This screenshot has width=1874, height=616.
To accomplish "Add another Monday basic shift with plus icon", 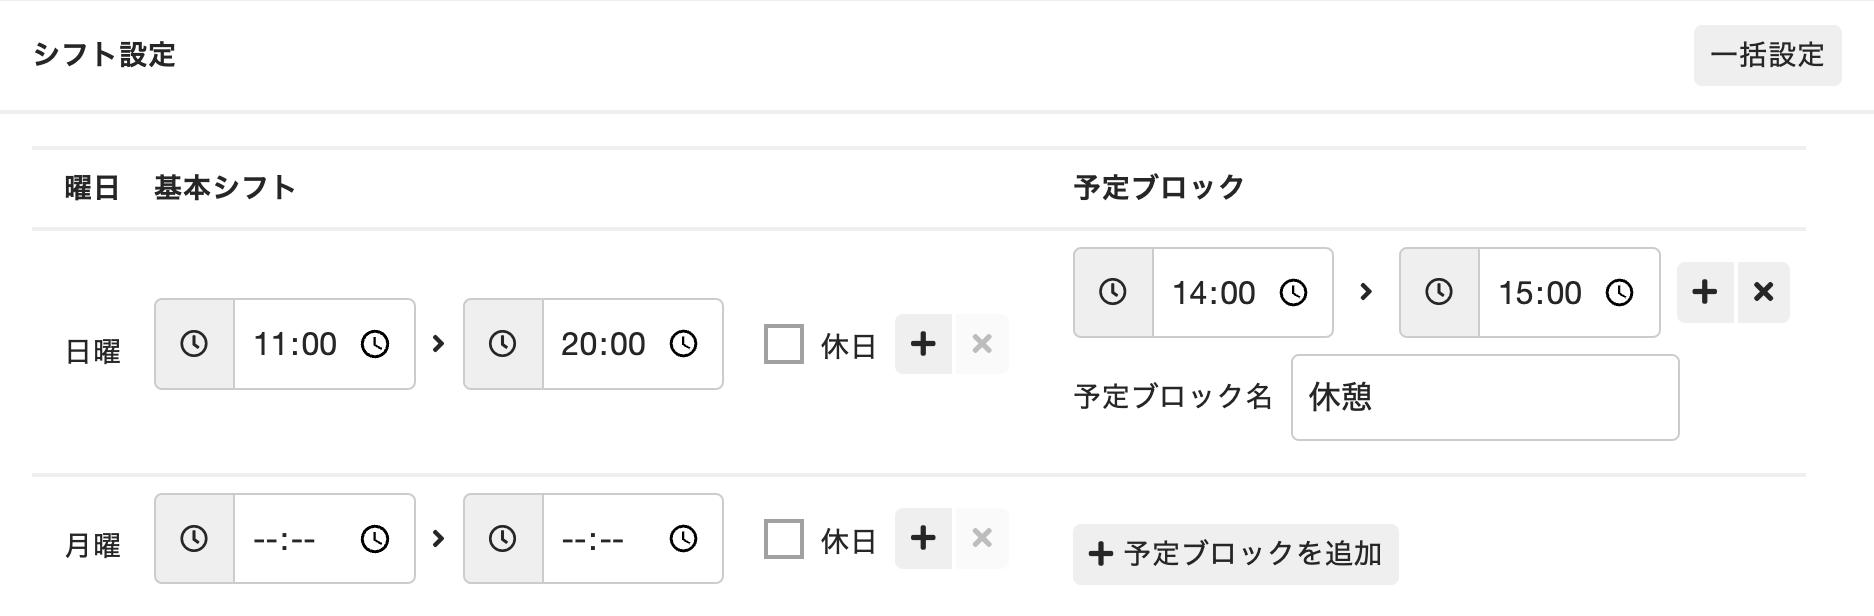I will click(x=923, y=539).
